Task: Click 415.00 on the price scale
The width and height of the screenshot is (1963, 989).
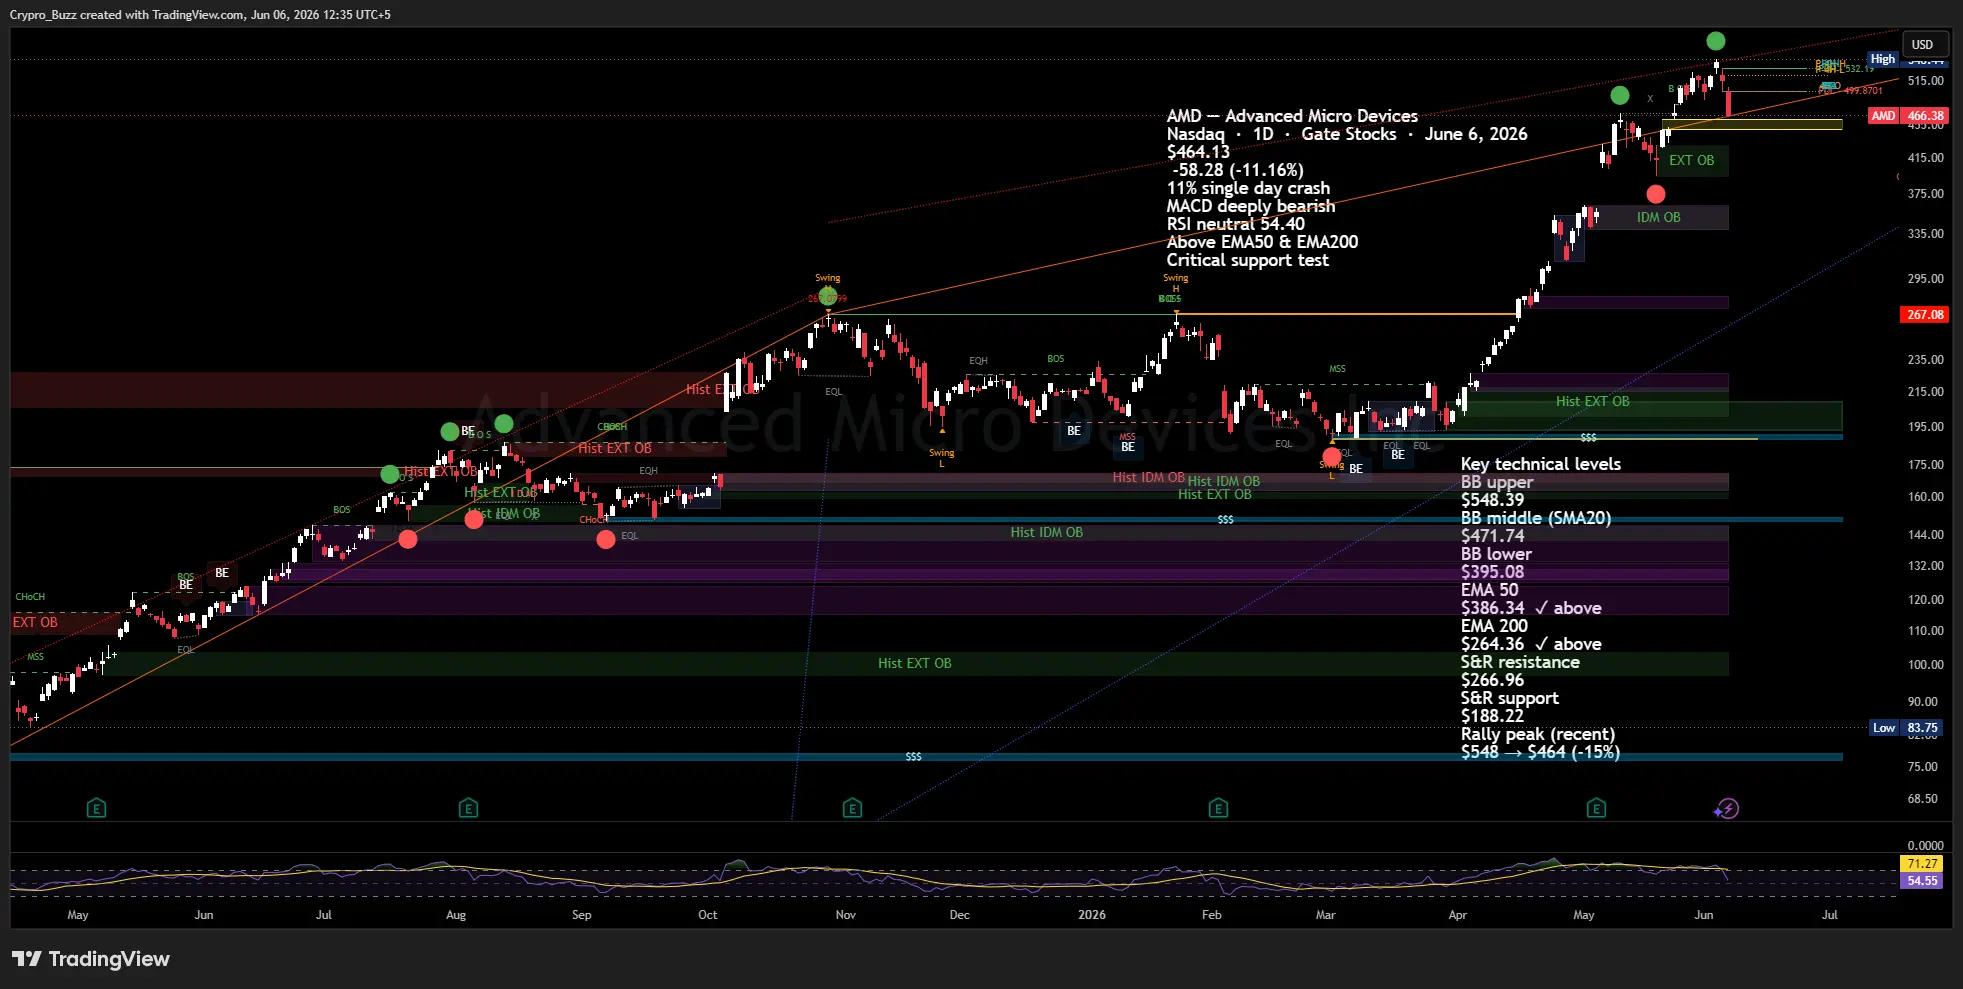Action: (x=1925, y=158)
